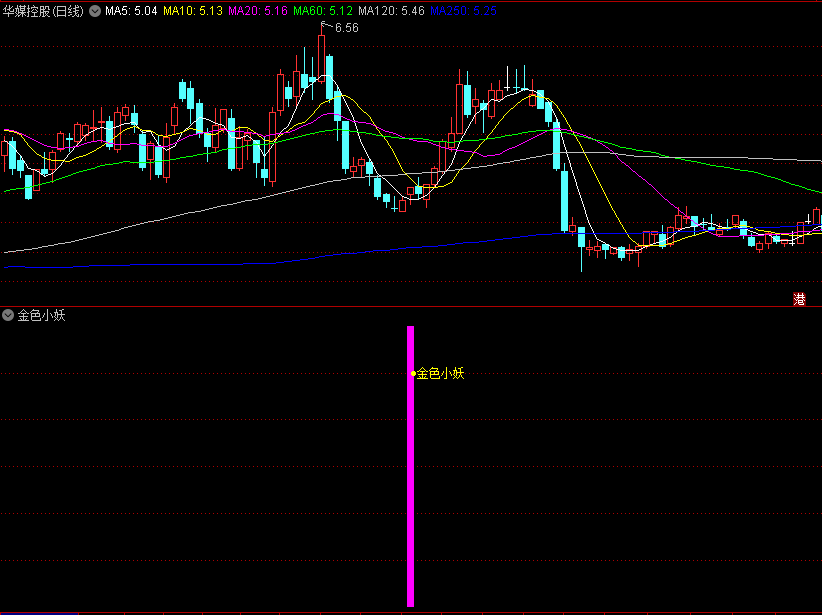
Task: Click the yellow 金色小妖 signal label
Action: (x=440, y=374)
